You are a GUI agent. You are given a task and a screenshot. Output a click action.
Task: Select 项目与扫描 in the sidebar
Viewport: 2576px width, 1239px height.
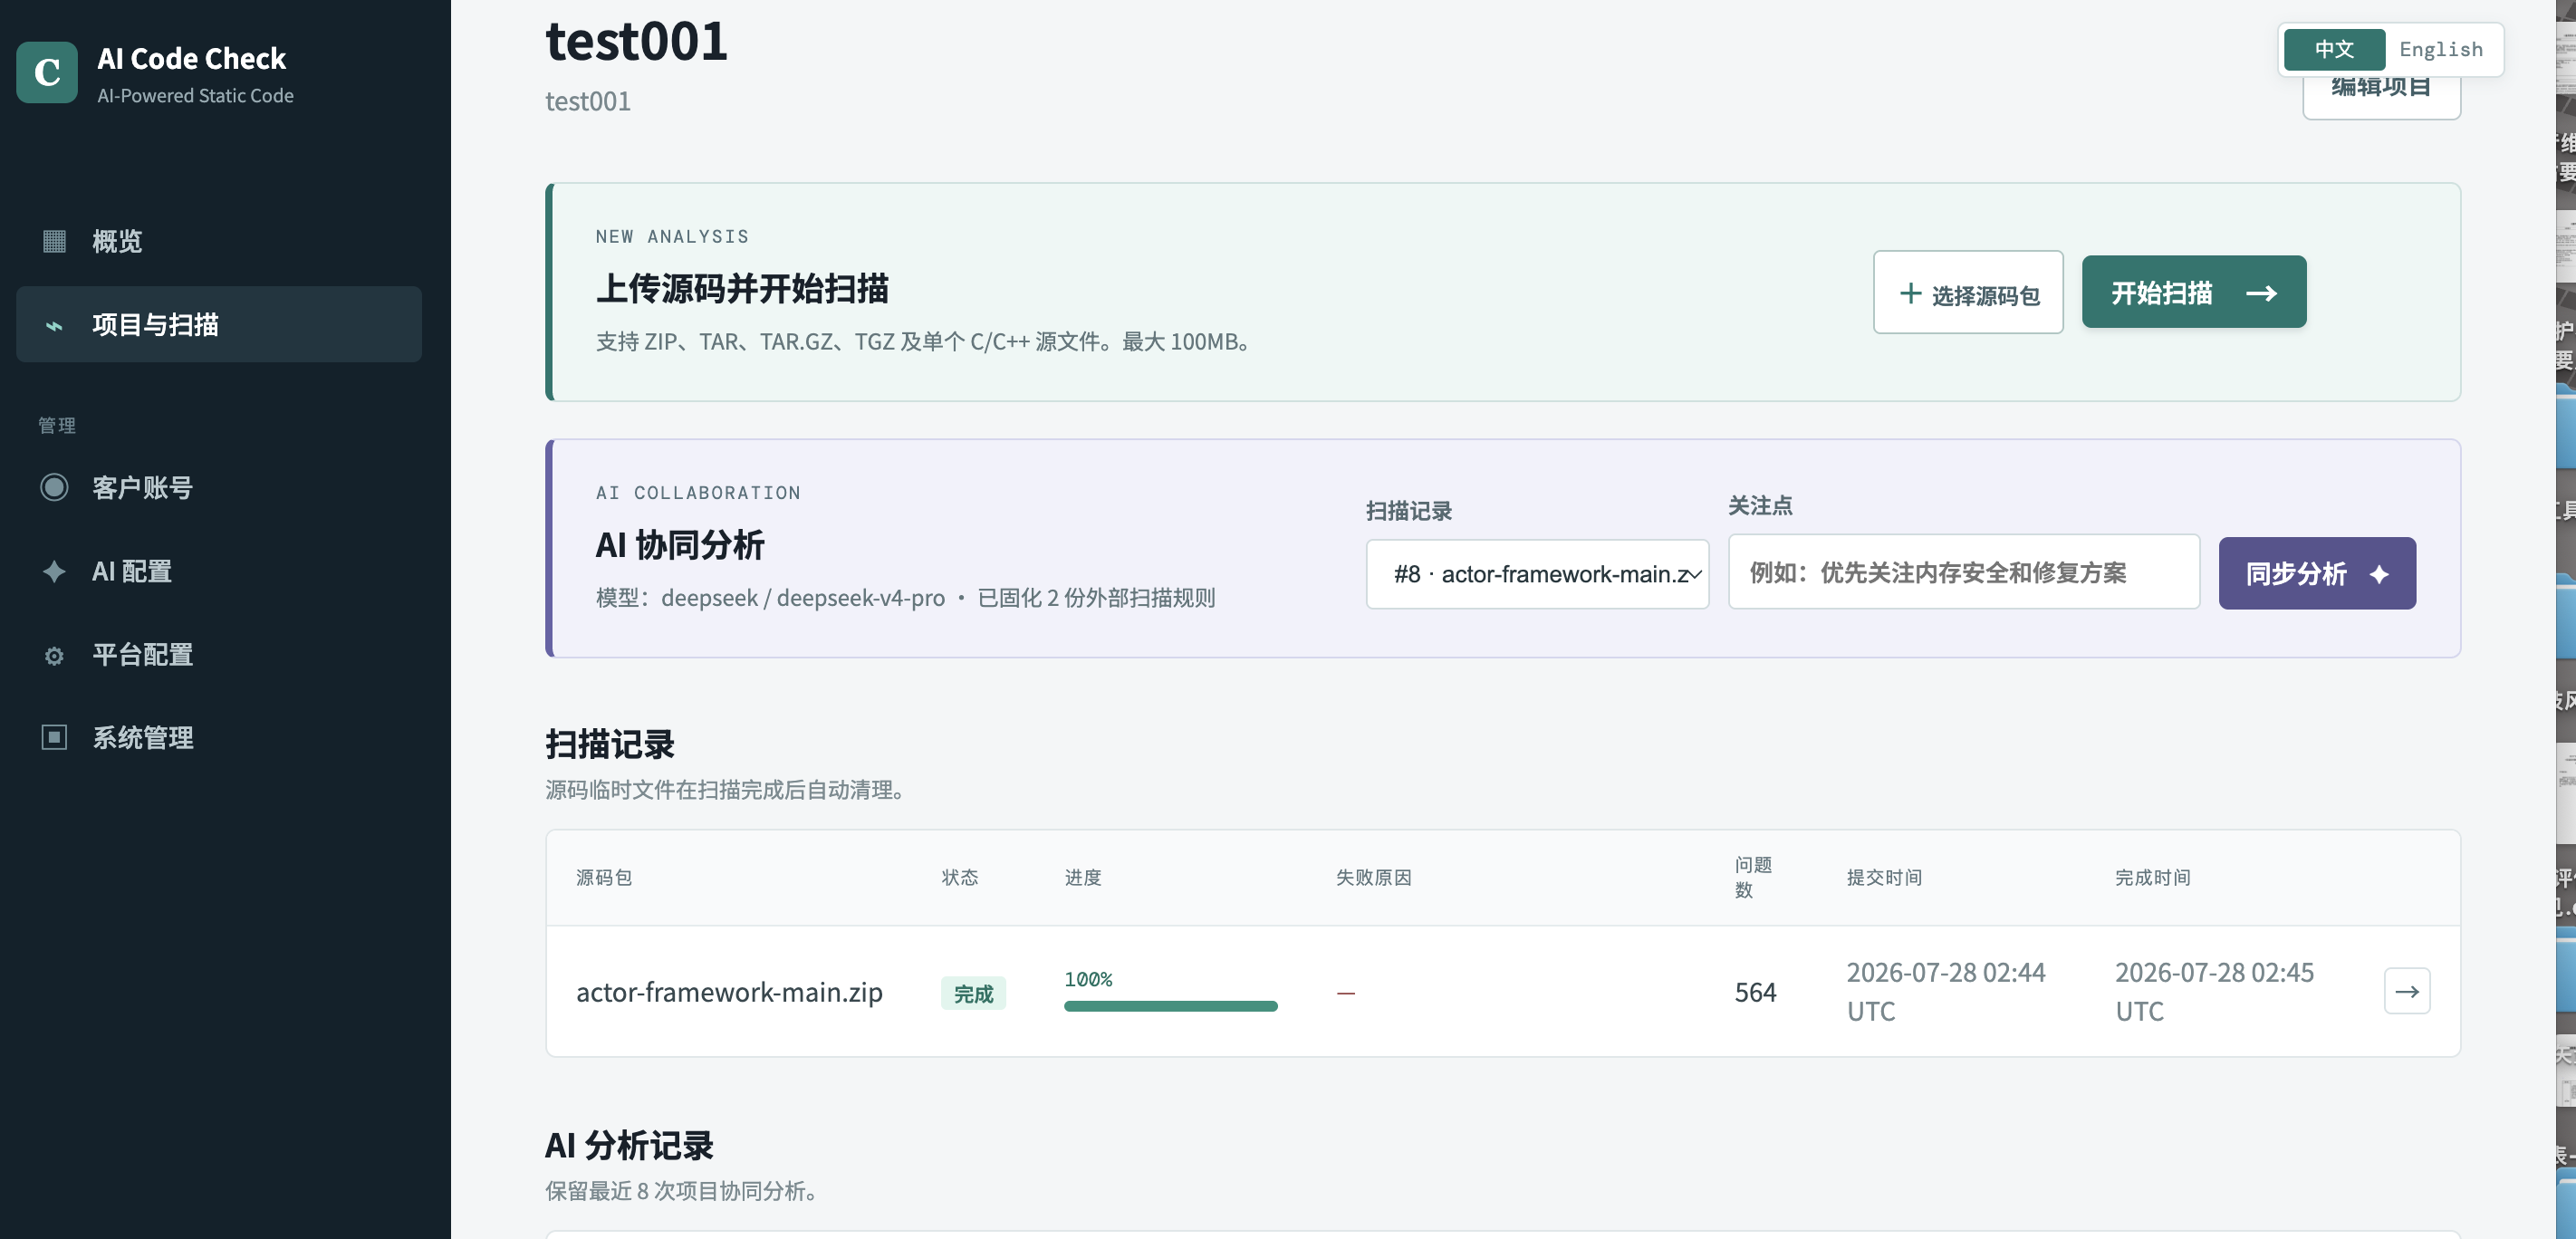219,325
